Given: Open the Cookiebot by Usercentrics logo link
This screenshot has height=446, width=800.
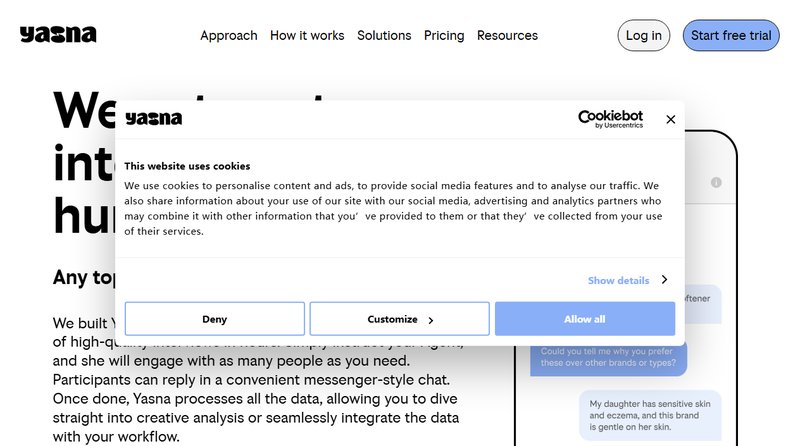Looking at the screenshot, I should pos(610,119).
